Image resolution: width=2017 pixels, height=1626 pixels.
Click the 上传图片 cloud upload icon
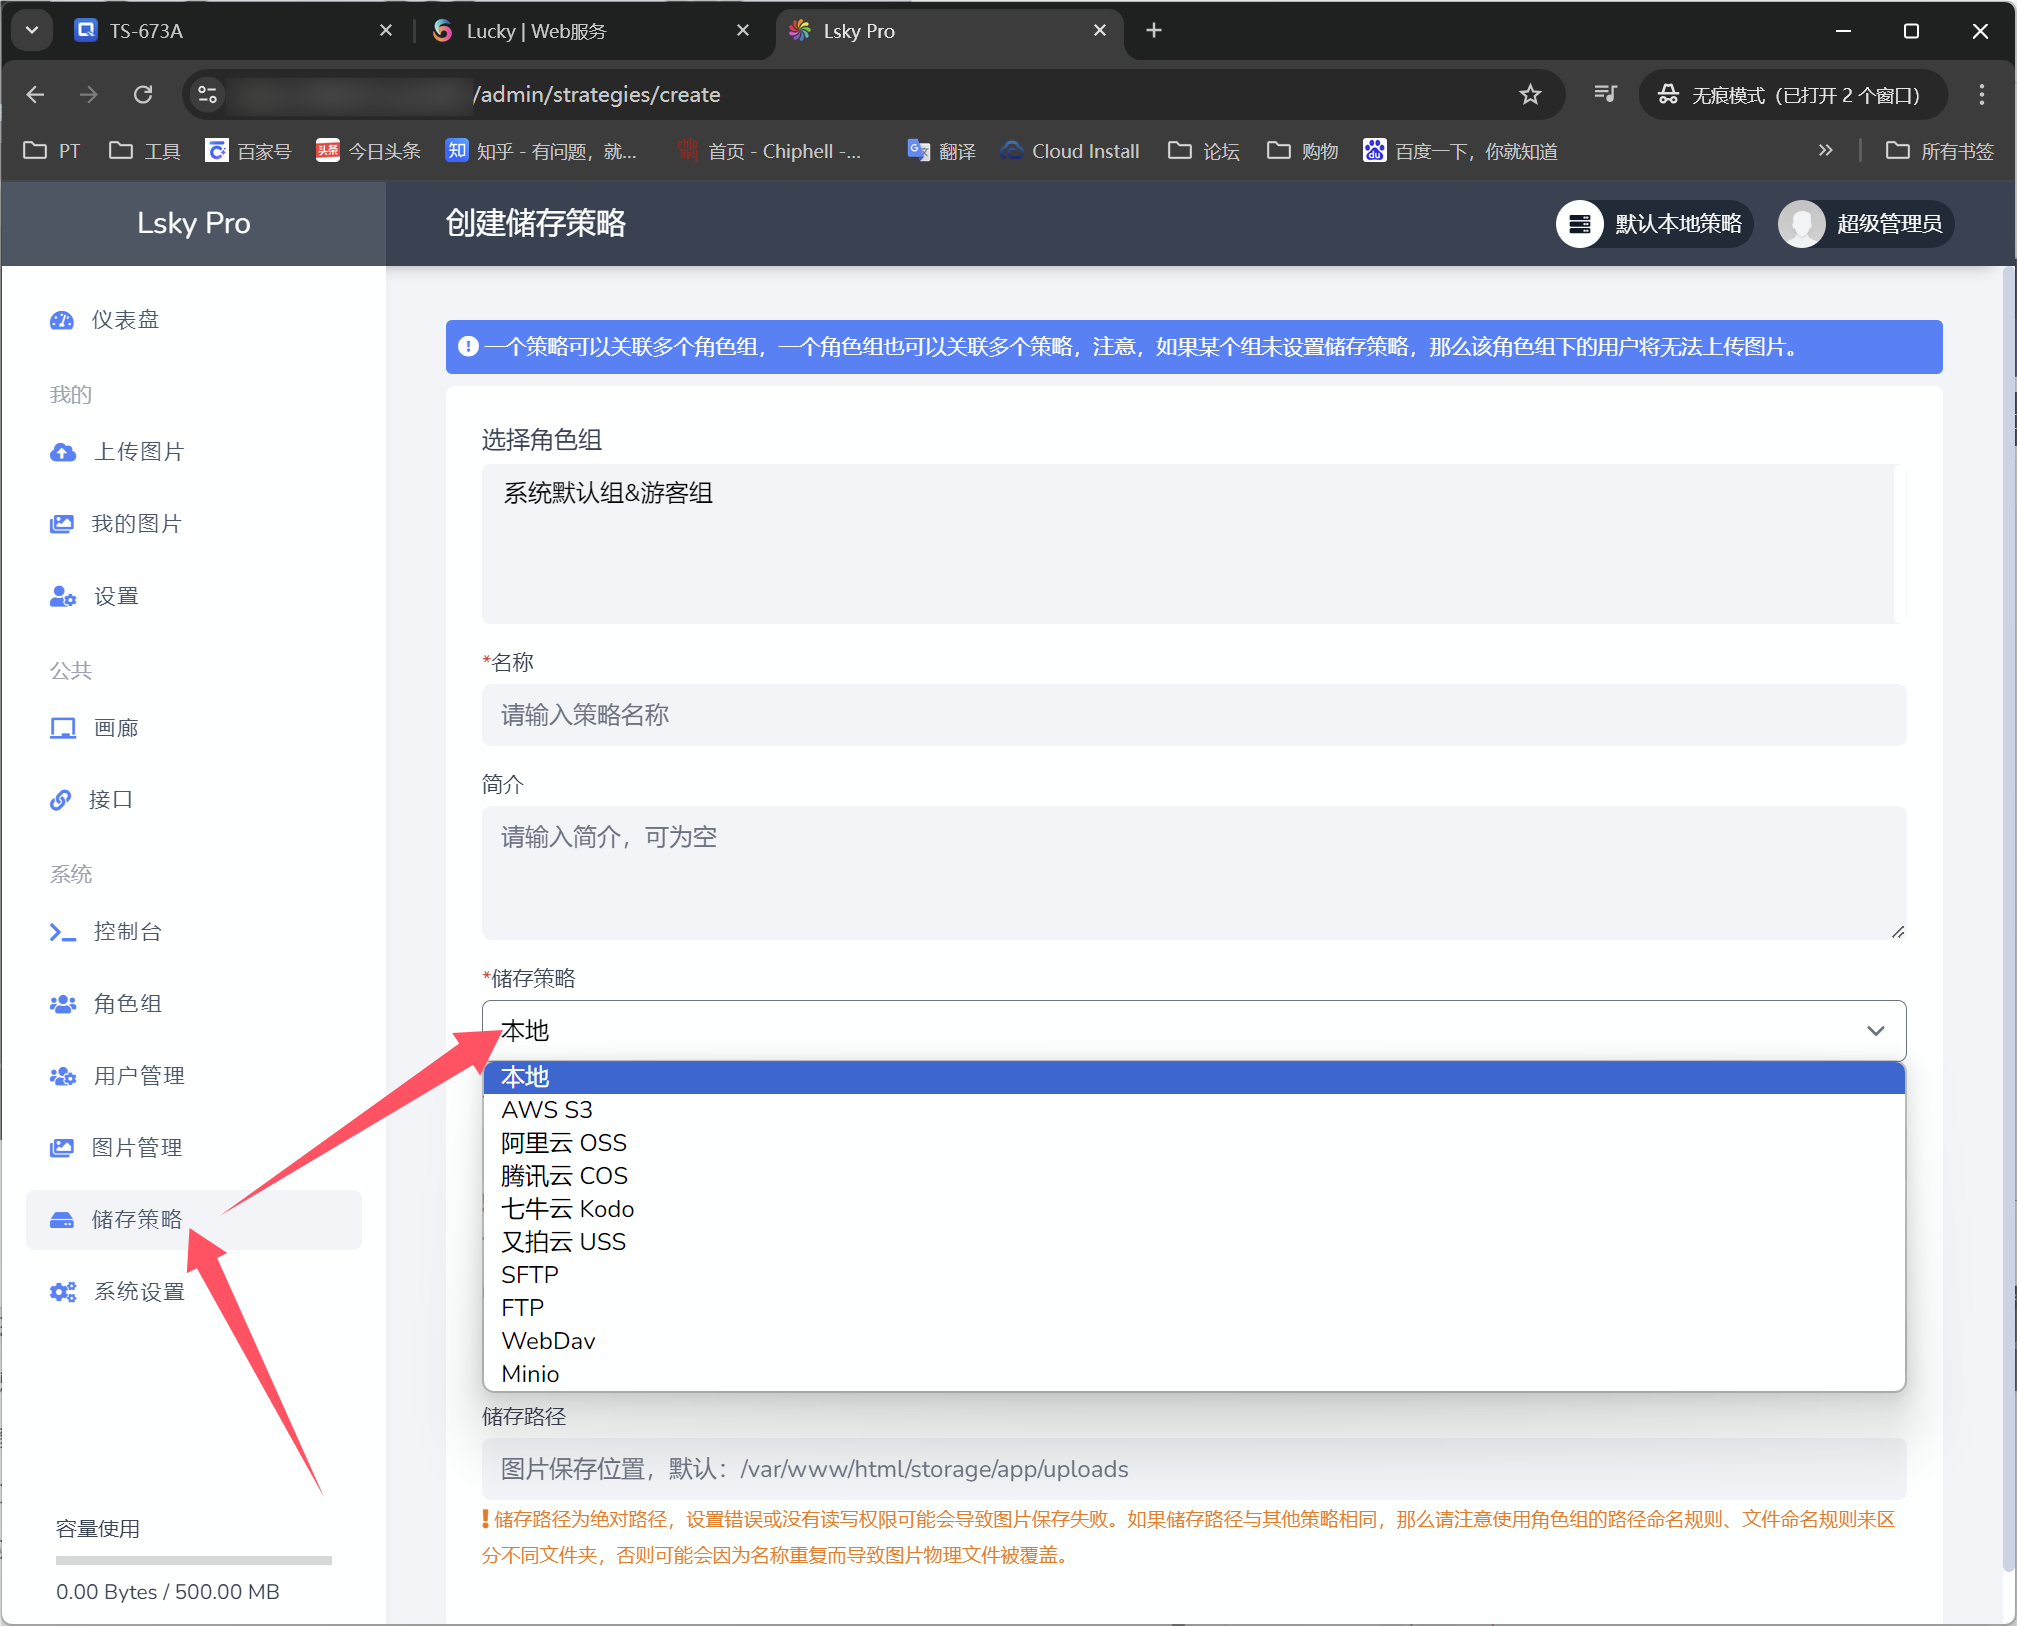[63, 452]
